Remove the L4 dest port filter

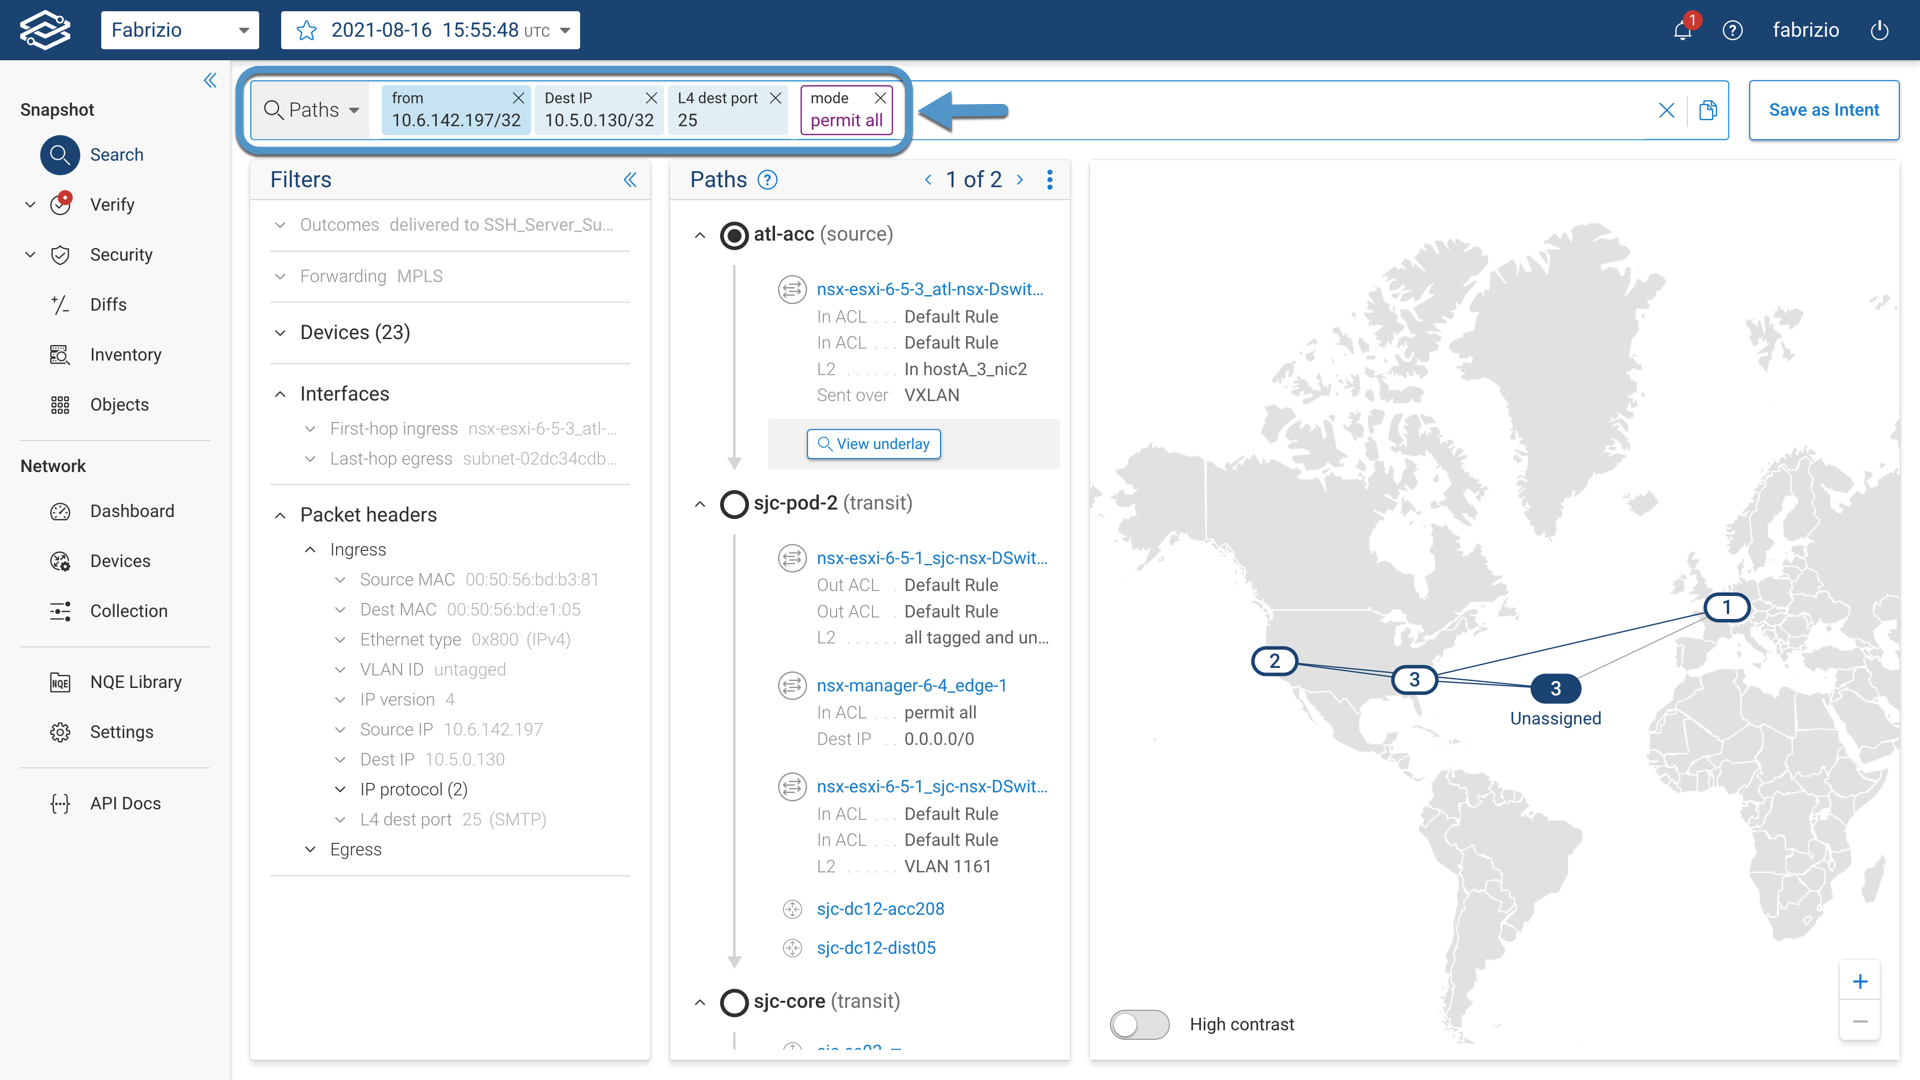(x=775, y=98)
